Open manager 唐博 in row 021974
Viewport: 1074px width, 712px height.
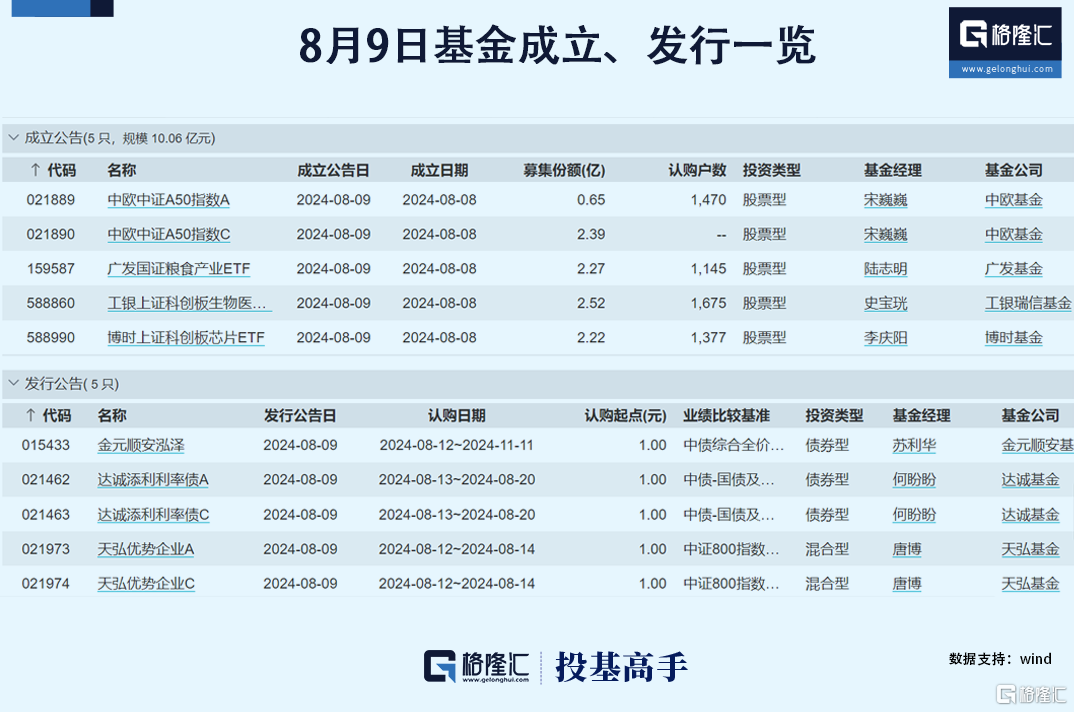point(907,584)
